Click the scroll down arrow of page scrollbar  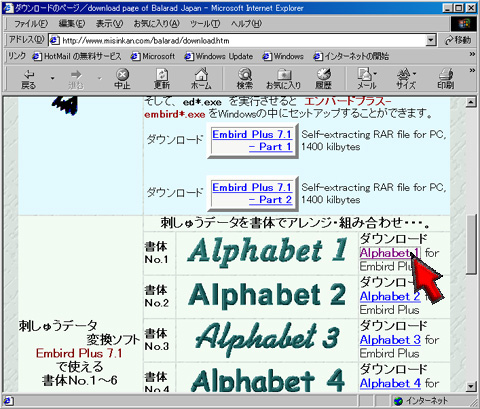click(470, 387)
